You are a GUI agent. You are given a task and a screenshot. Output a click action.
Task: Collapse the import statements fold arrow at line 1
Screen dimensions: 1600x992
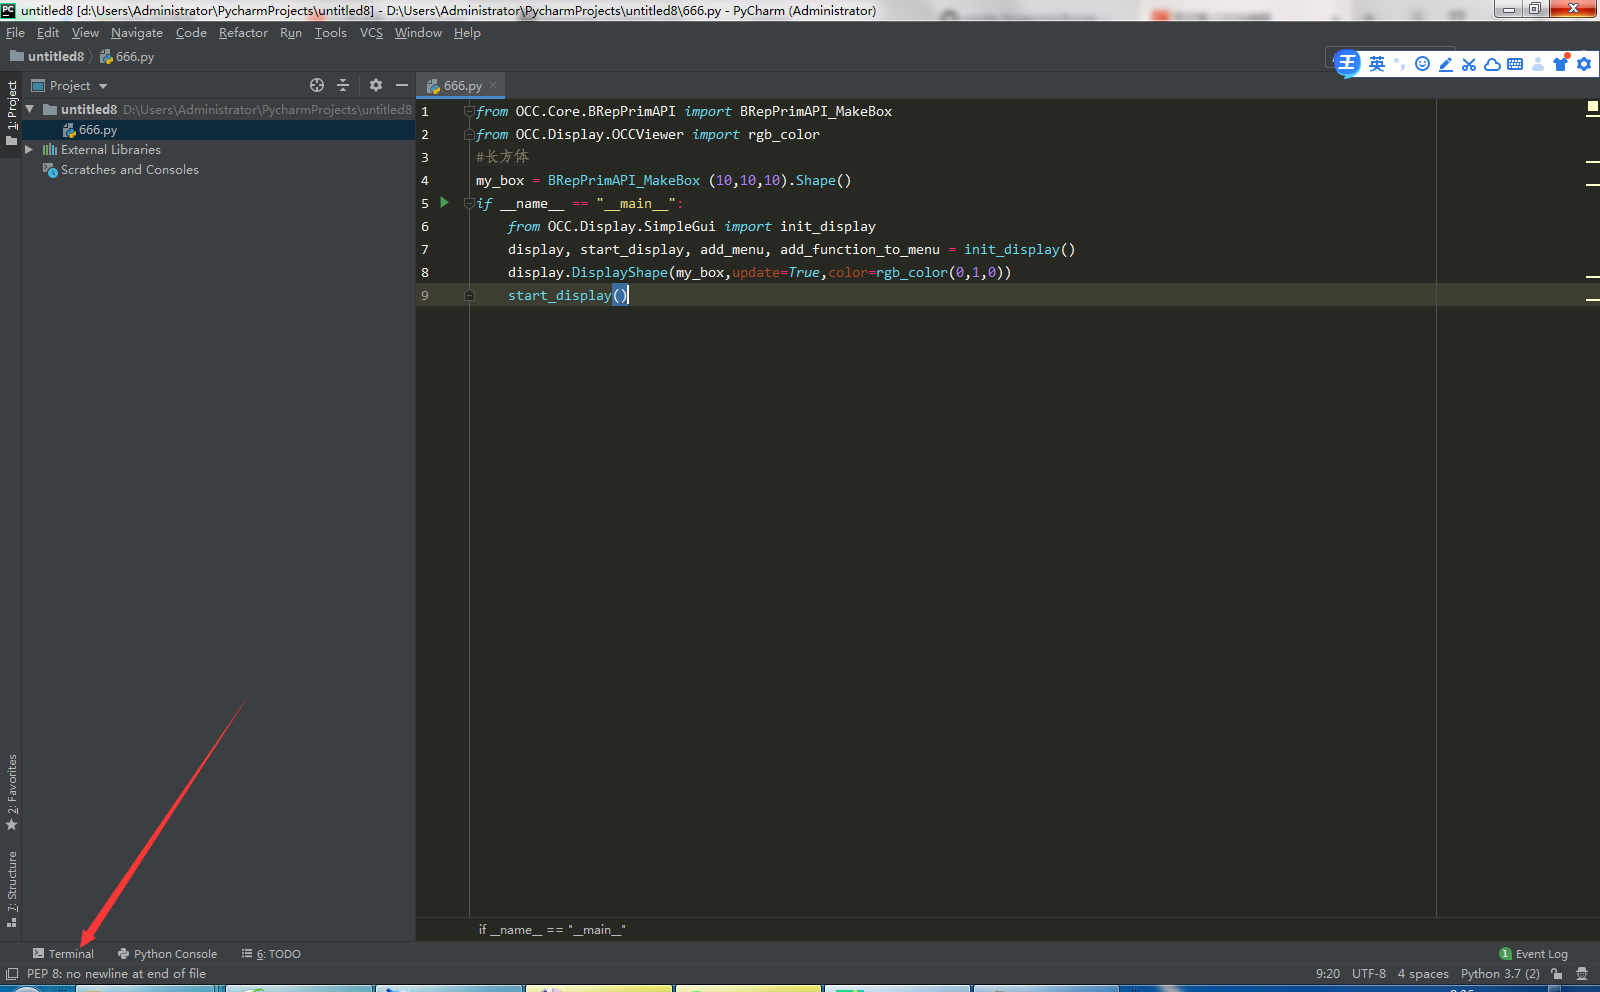[468, 111]
